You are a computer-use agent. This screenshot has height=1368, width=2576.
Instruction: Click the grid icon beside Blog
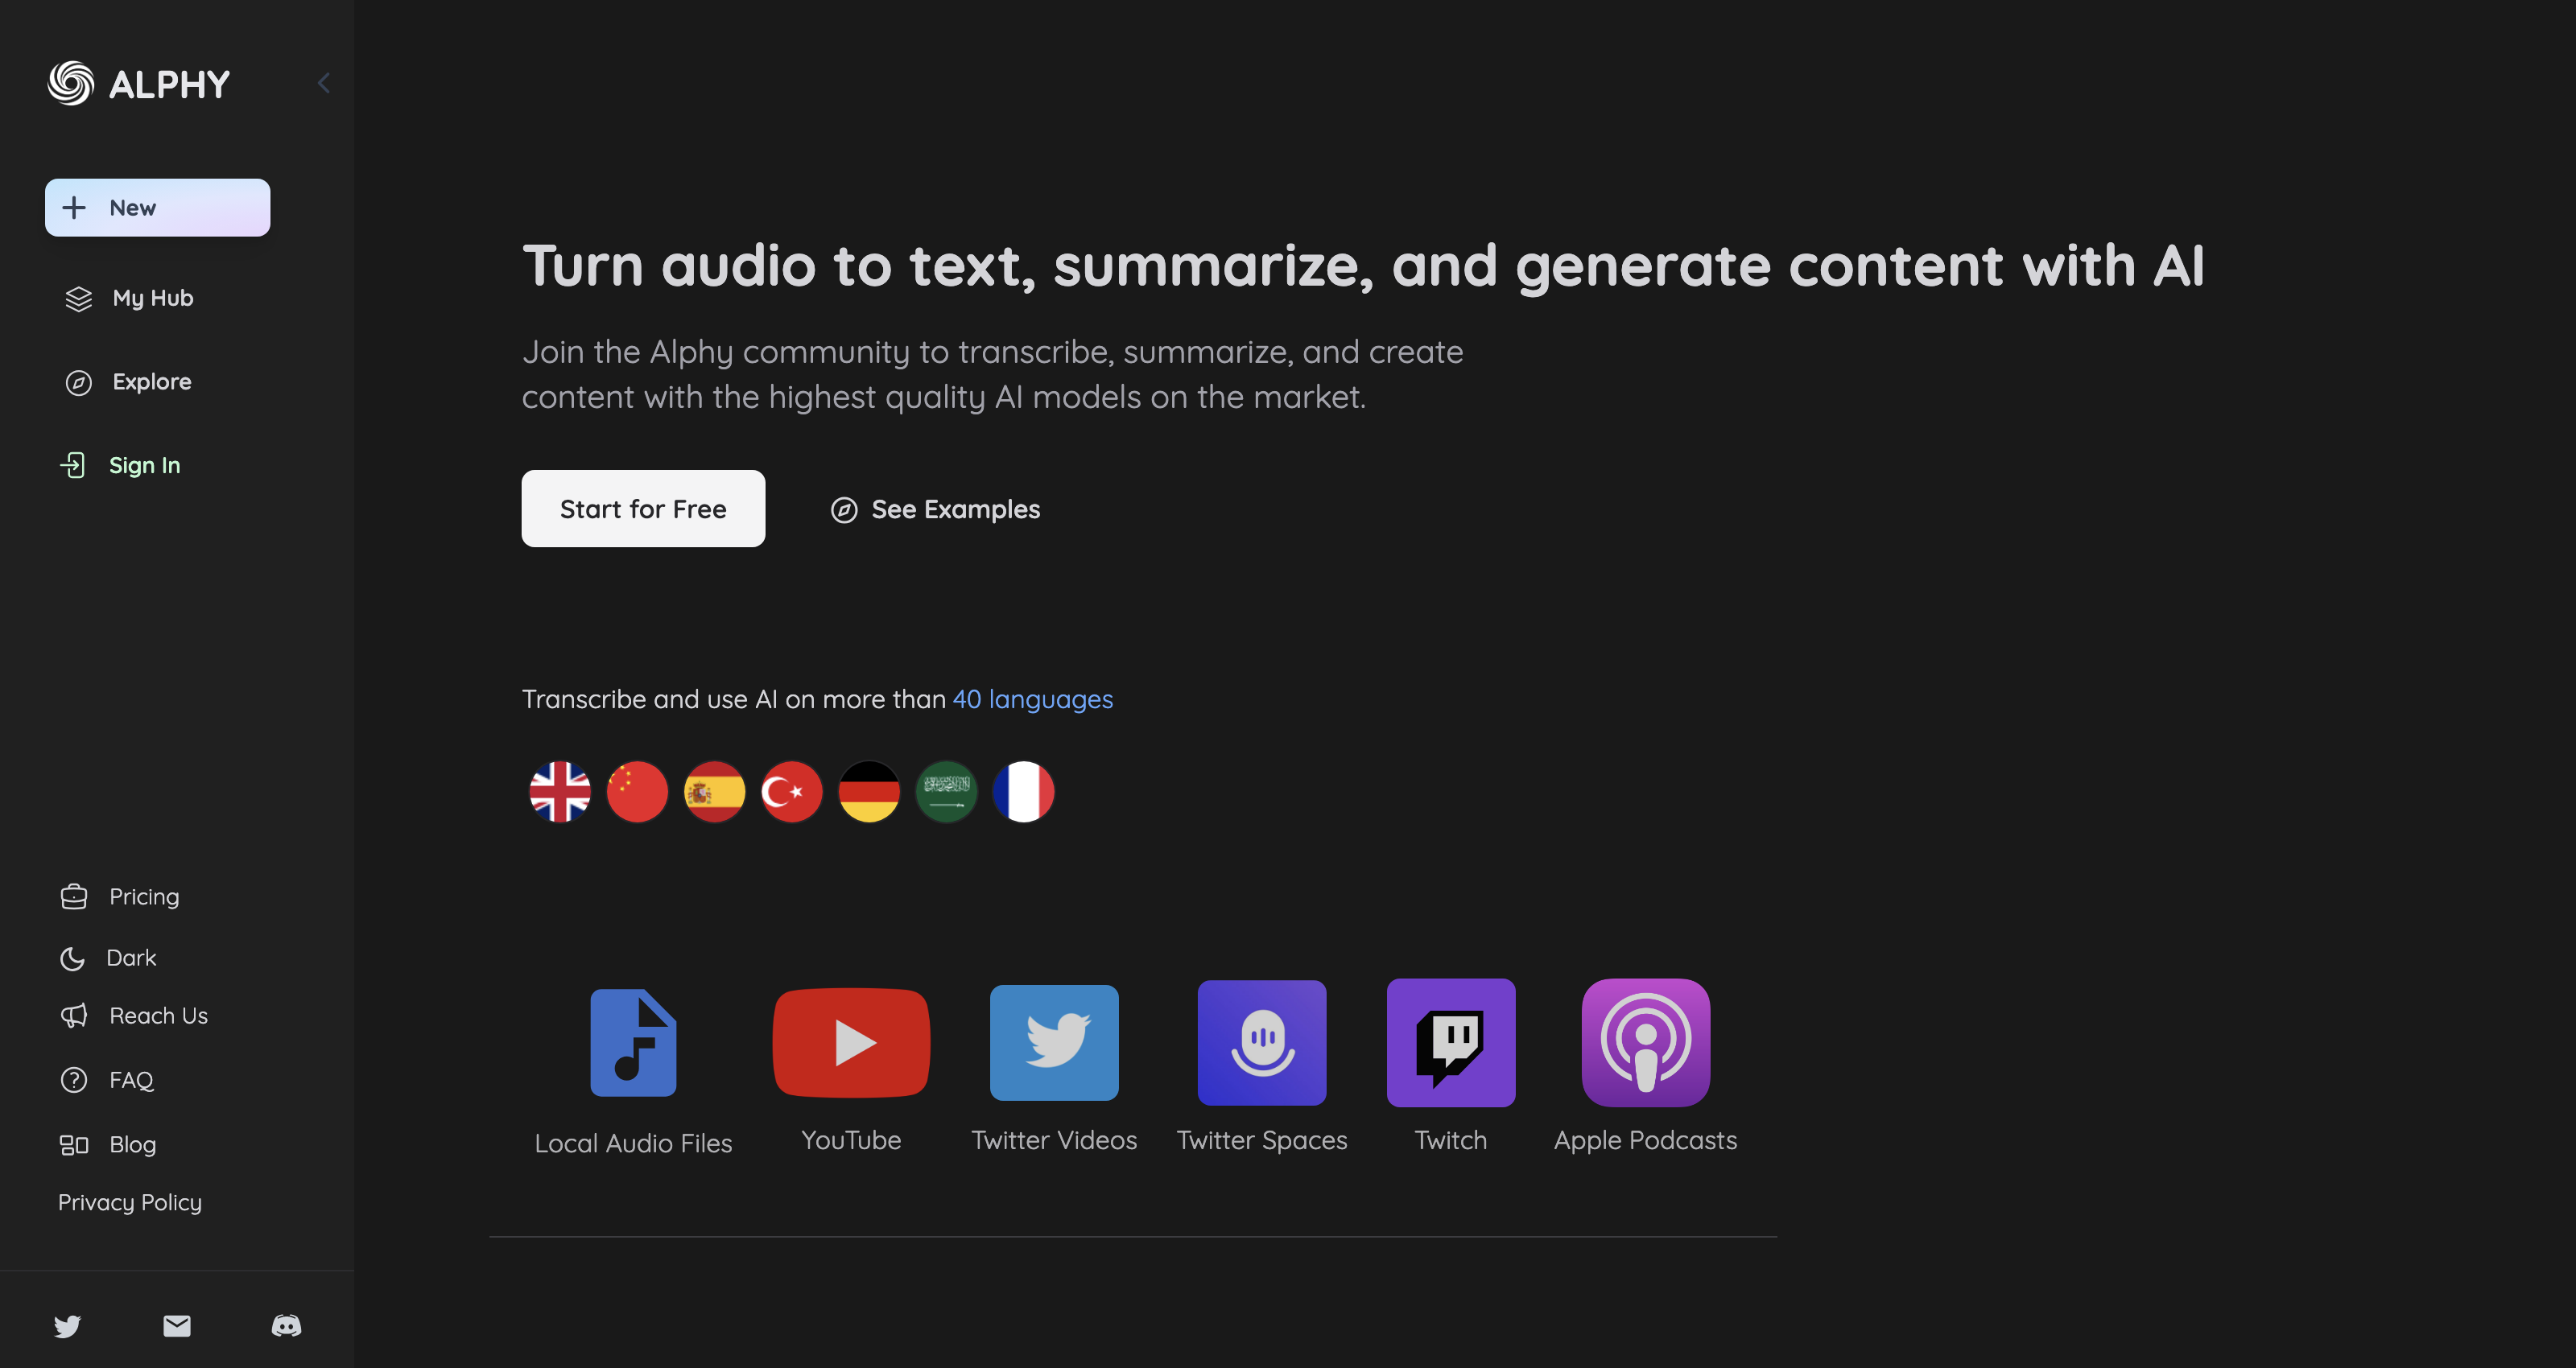[74, 1145]
